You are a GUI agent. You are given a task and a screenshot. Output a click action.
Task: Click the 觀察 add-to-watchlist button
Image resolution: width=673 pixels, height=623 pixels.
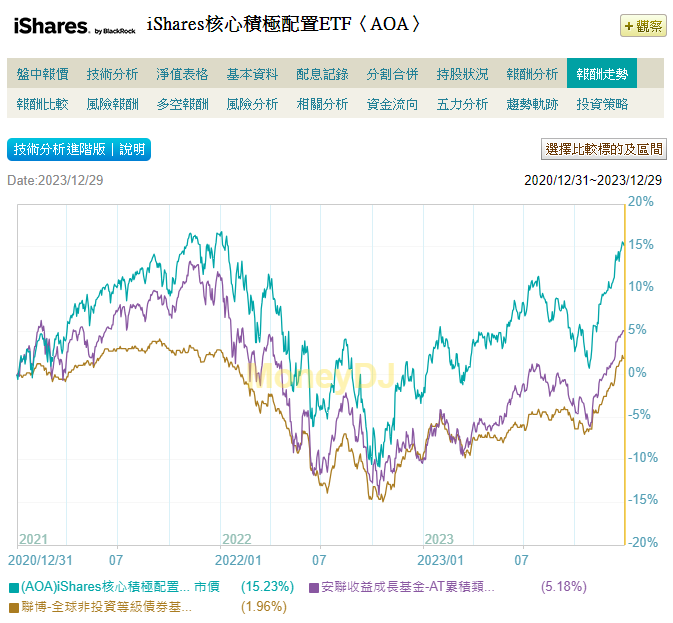point(642,26)
